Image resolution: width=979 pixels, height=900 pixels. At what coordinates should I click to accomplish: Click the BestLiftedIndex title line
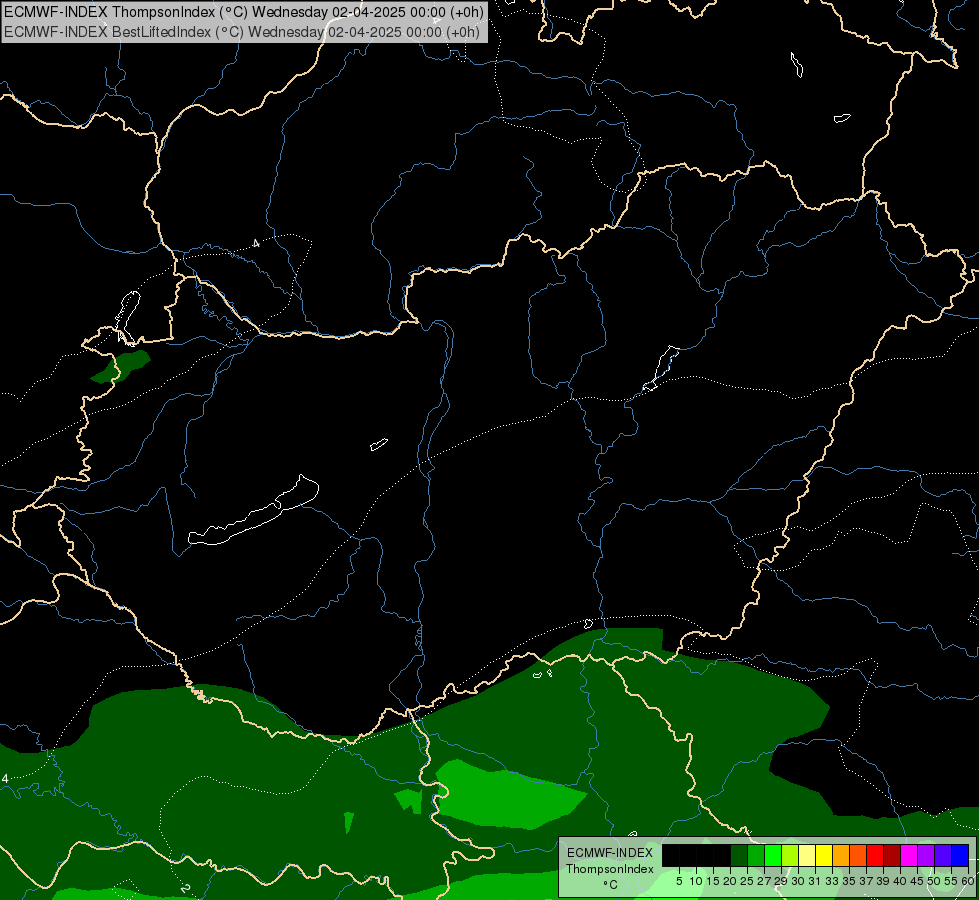pos(242,31)
